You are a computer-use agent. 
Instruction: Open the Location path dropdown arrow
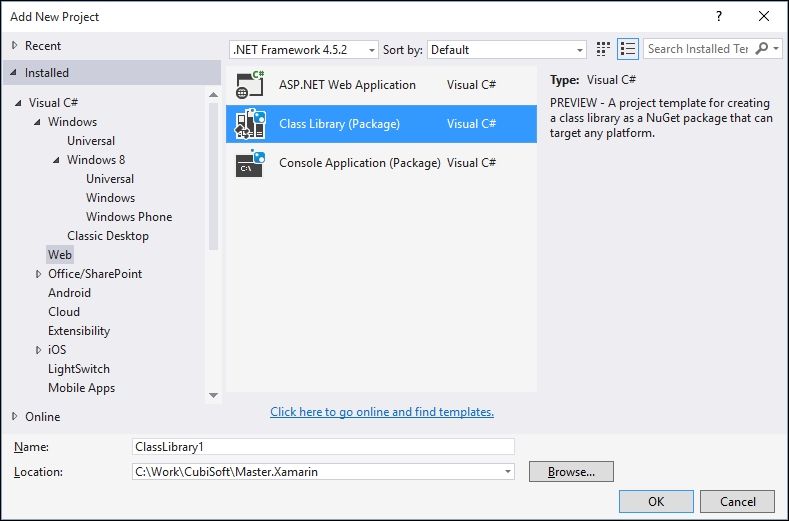tap(508, 472)
